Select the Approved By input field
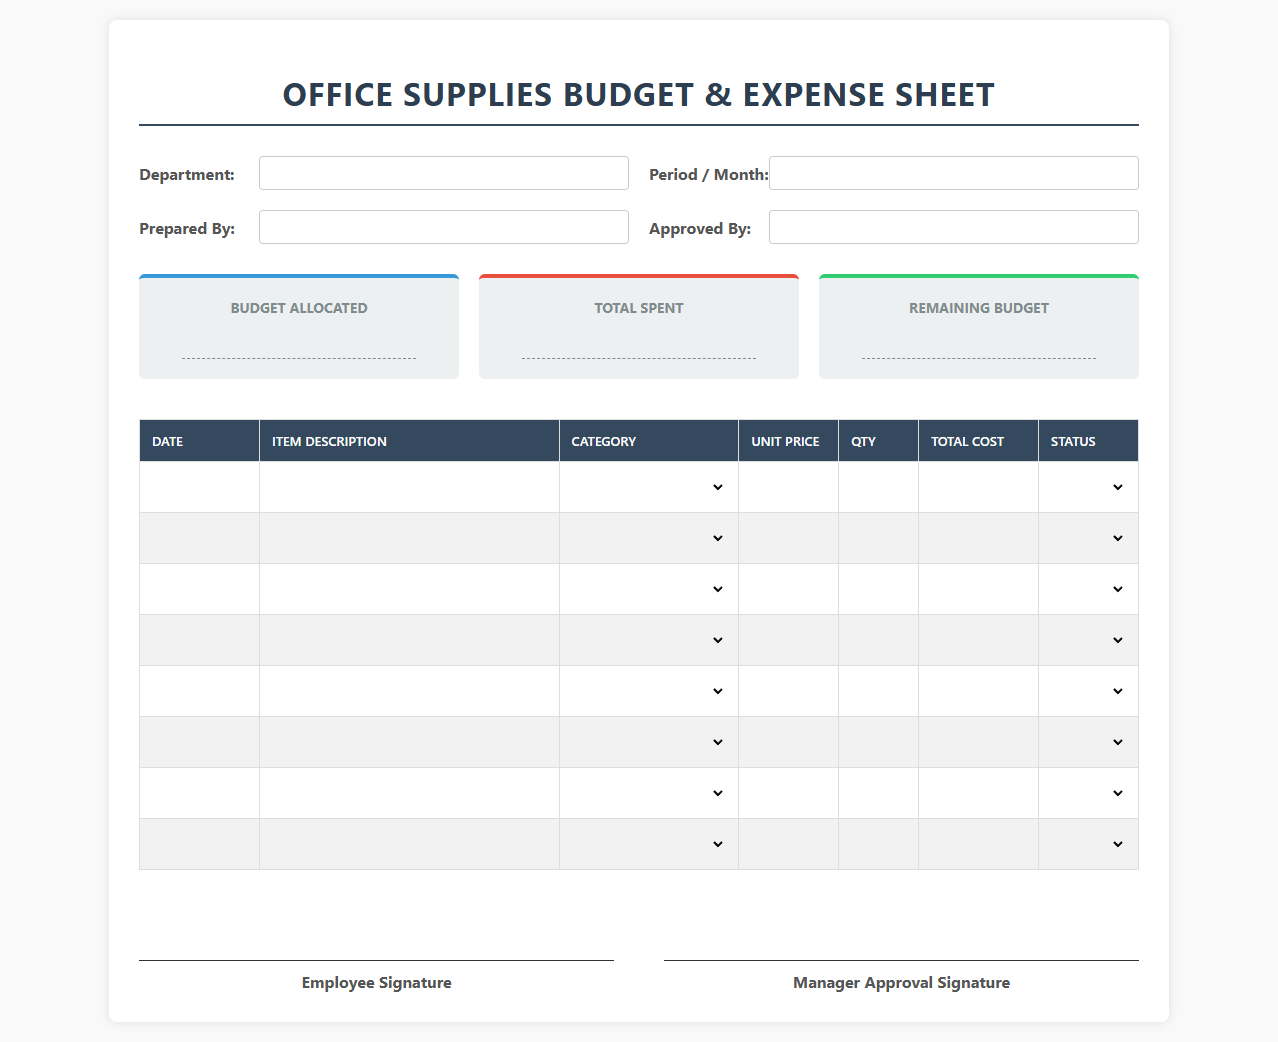The width and height of the screenshot is (1278, 1042). click(x=954, y=227)
